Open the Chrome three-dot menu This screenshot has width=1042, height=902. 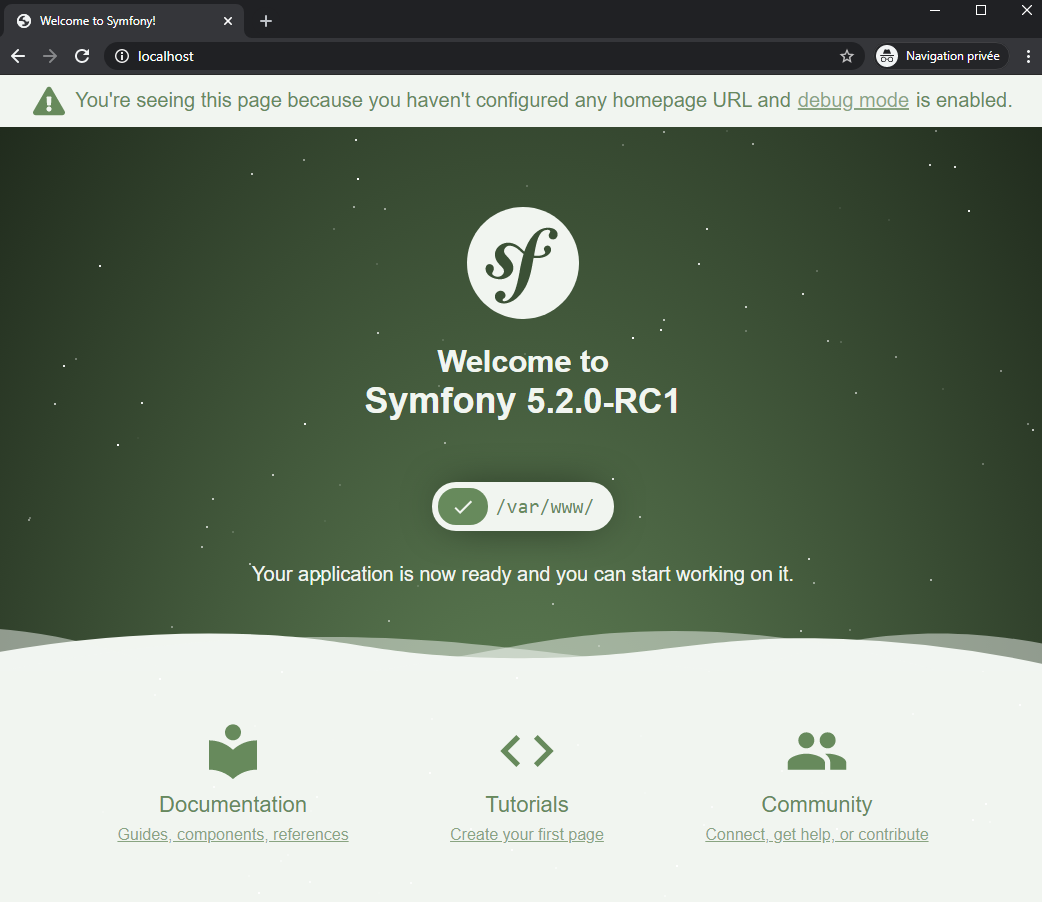(x=1028, y=56)
